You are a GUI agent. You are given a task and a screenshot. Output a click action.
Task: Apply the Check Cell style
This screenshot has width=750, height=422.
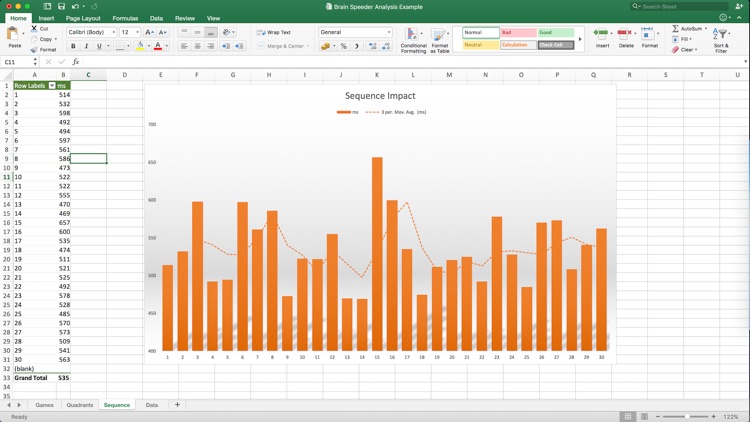click(x=556, y=45)
